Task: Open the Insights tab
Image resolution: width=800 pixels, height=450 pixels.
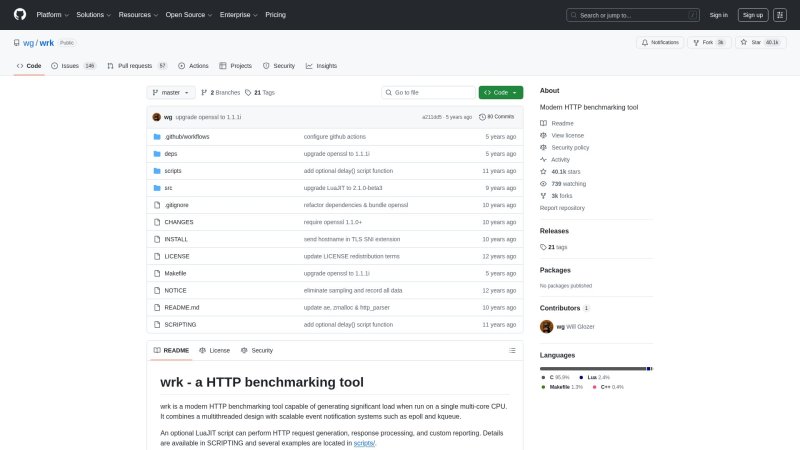Action: click(x=322, y=66)
